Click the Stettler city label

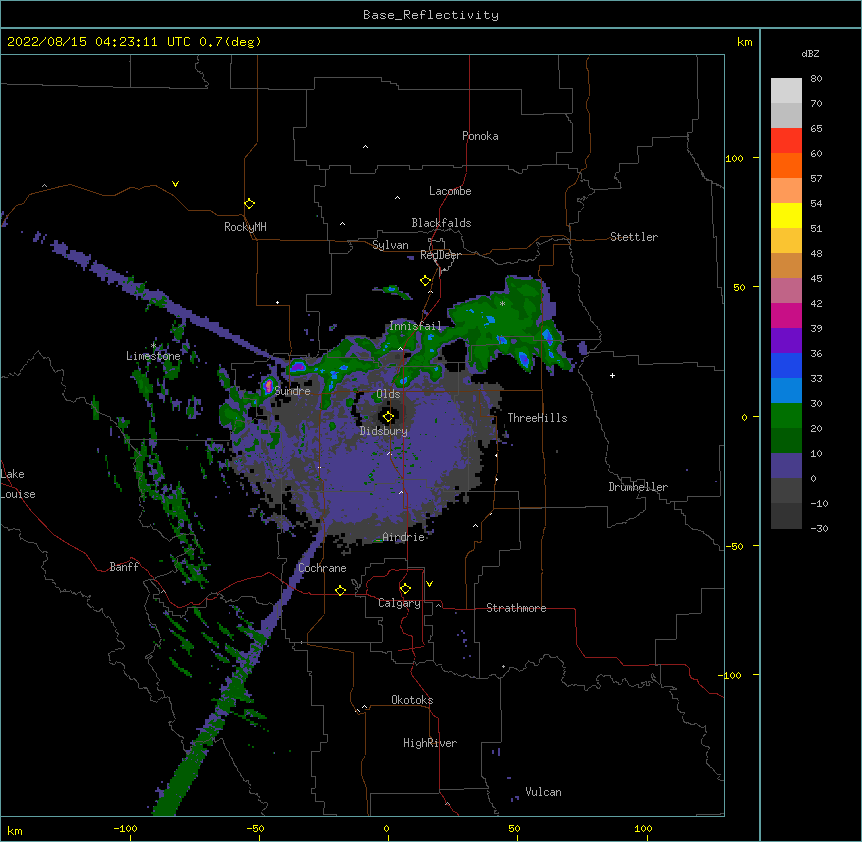tap(634, 237)
